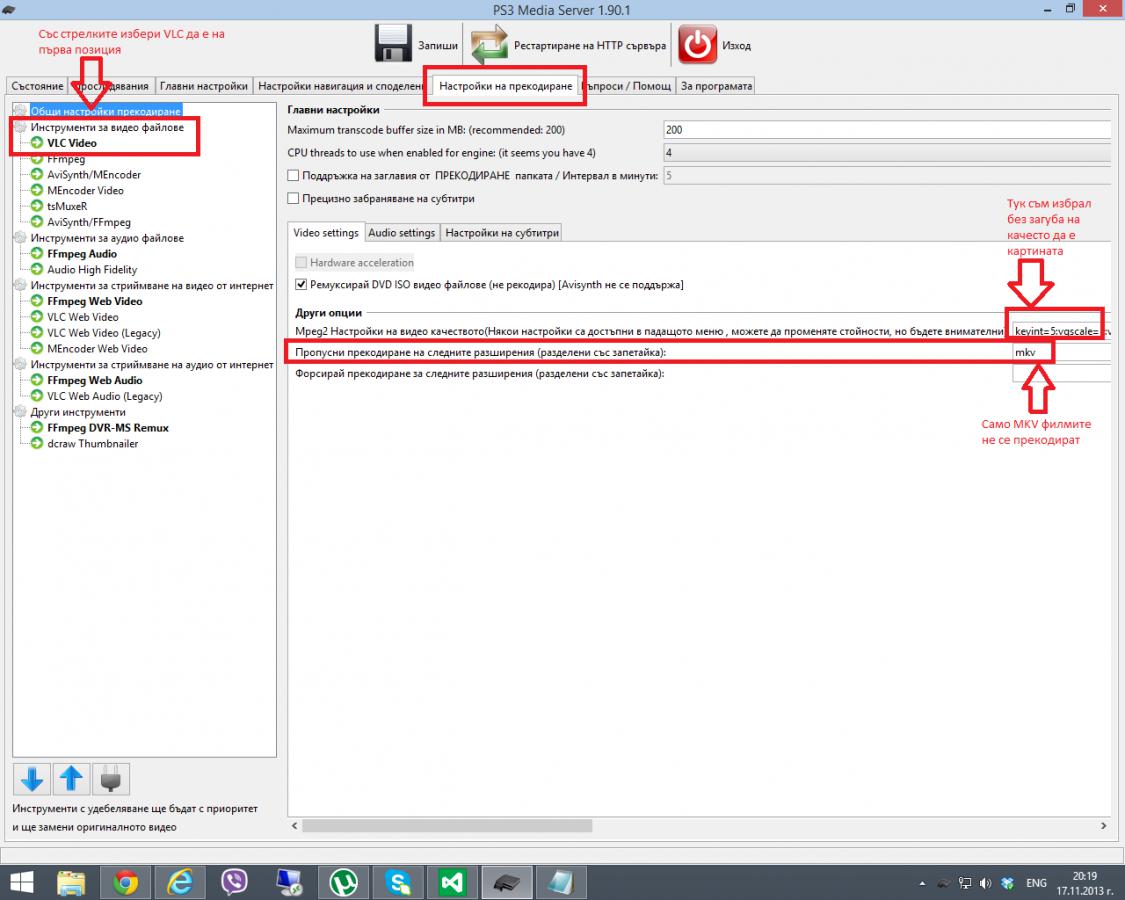1125x900 pixels.
Task: Click green status icon beside AviSynth/FFmpeg
Action: [37, 222]
